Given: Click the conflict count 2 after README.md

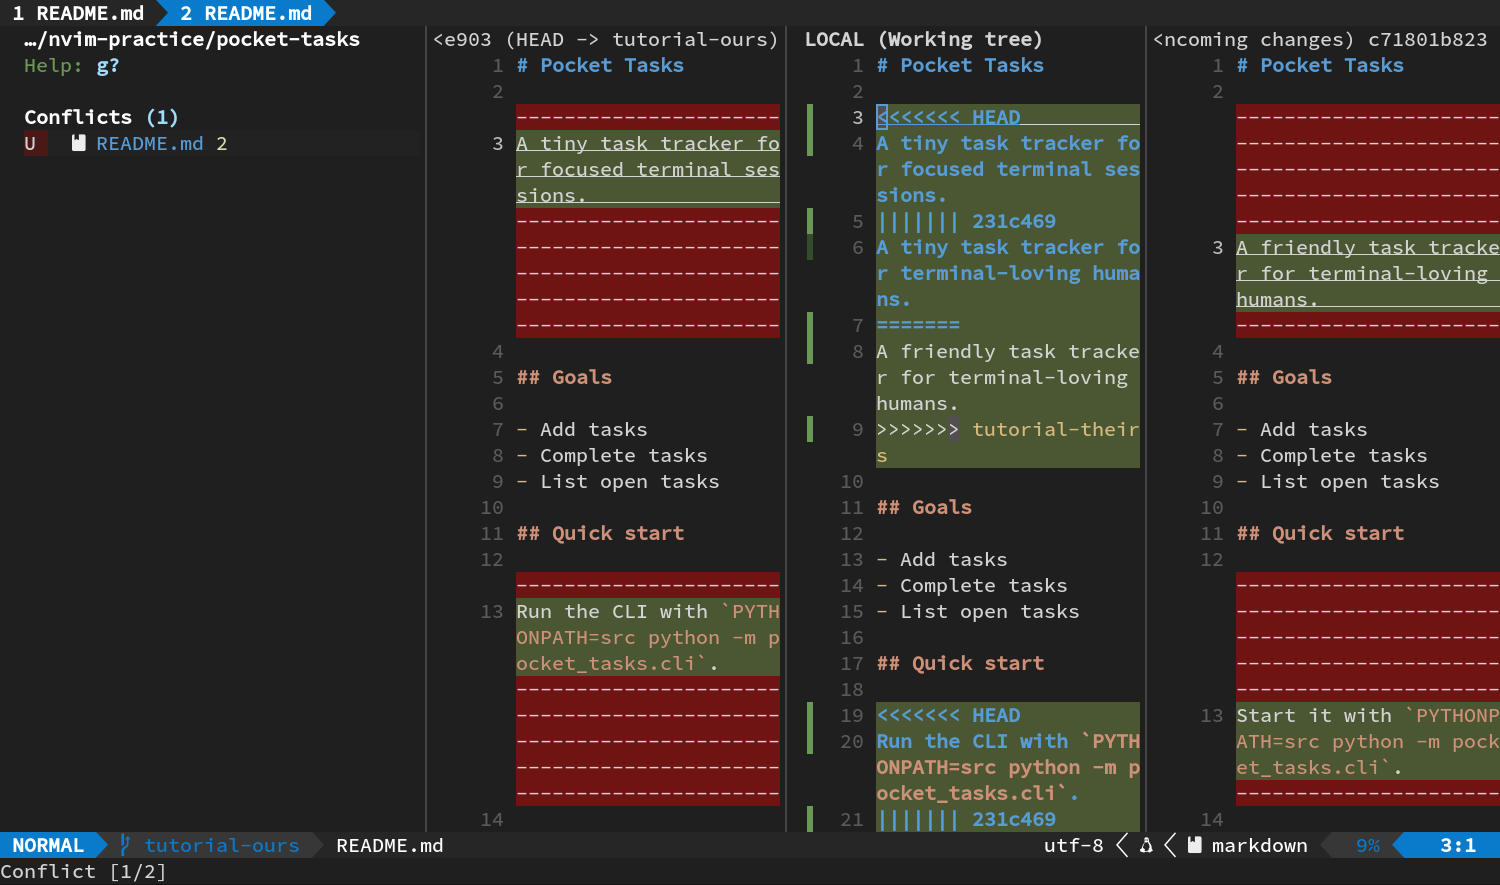Looking at the screenshot, I should [x=222, y=143].
